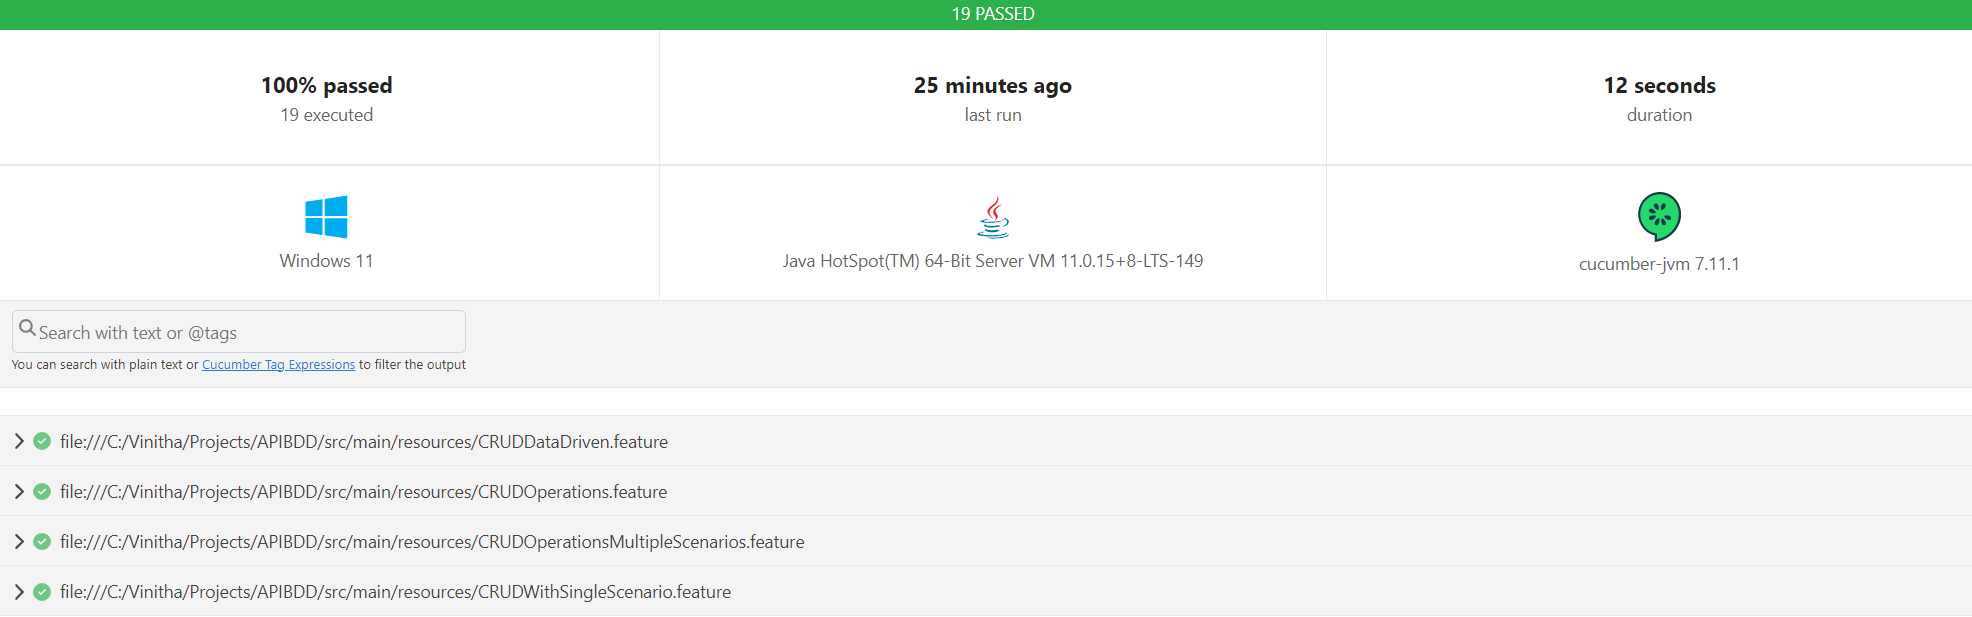
Task: Click the green Cucumber logo icon
Action: coord(1659,217)
